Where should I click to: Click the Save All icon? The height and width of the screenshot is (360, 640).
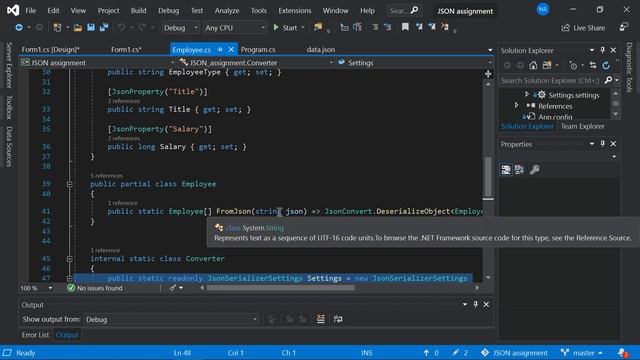coord(104,27)
